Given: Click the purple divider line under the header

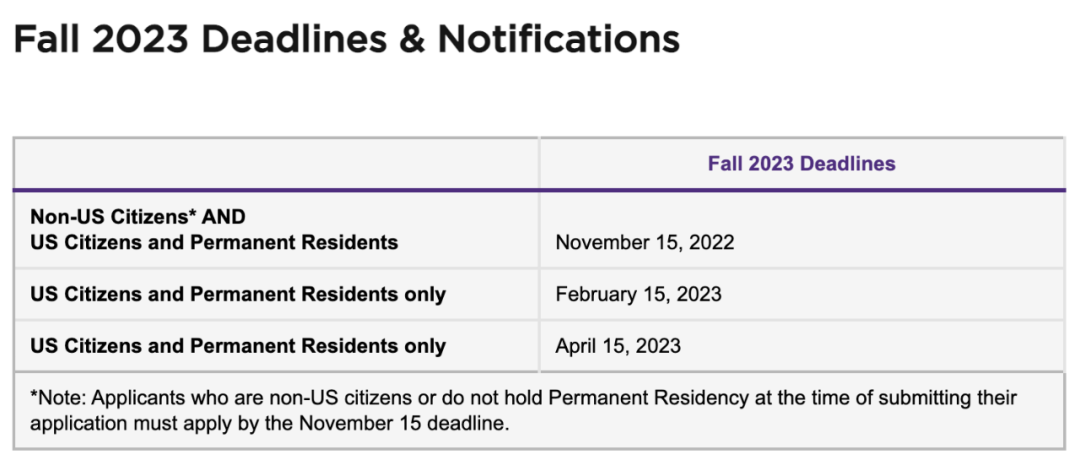Looking at the screenshot, I should point(539,189).
